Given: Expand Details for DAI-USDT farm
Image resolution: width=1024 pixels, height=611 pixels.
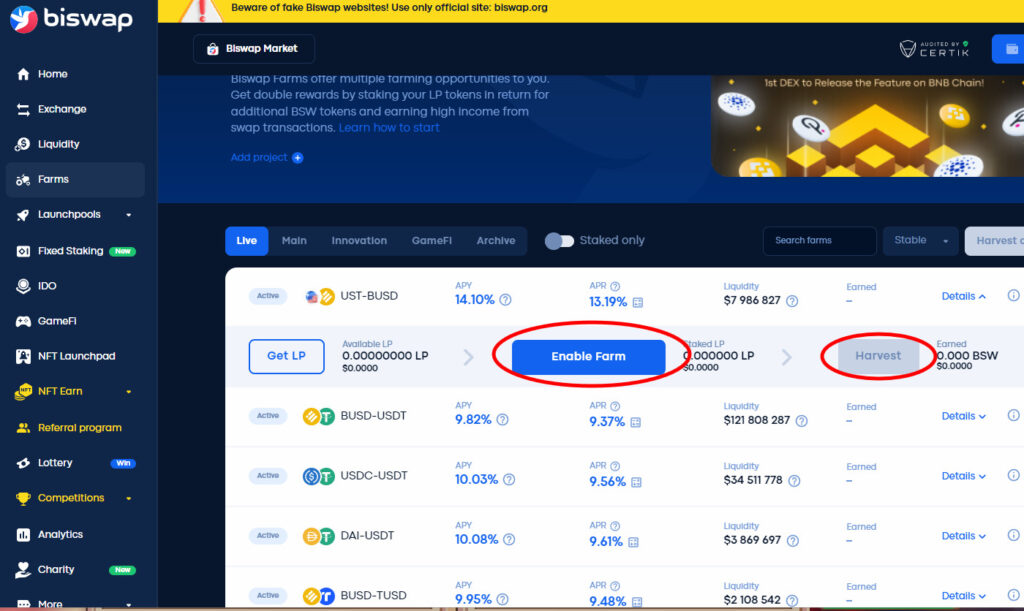Looking at the screenshot, I should [963, 537].
